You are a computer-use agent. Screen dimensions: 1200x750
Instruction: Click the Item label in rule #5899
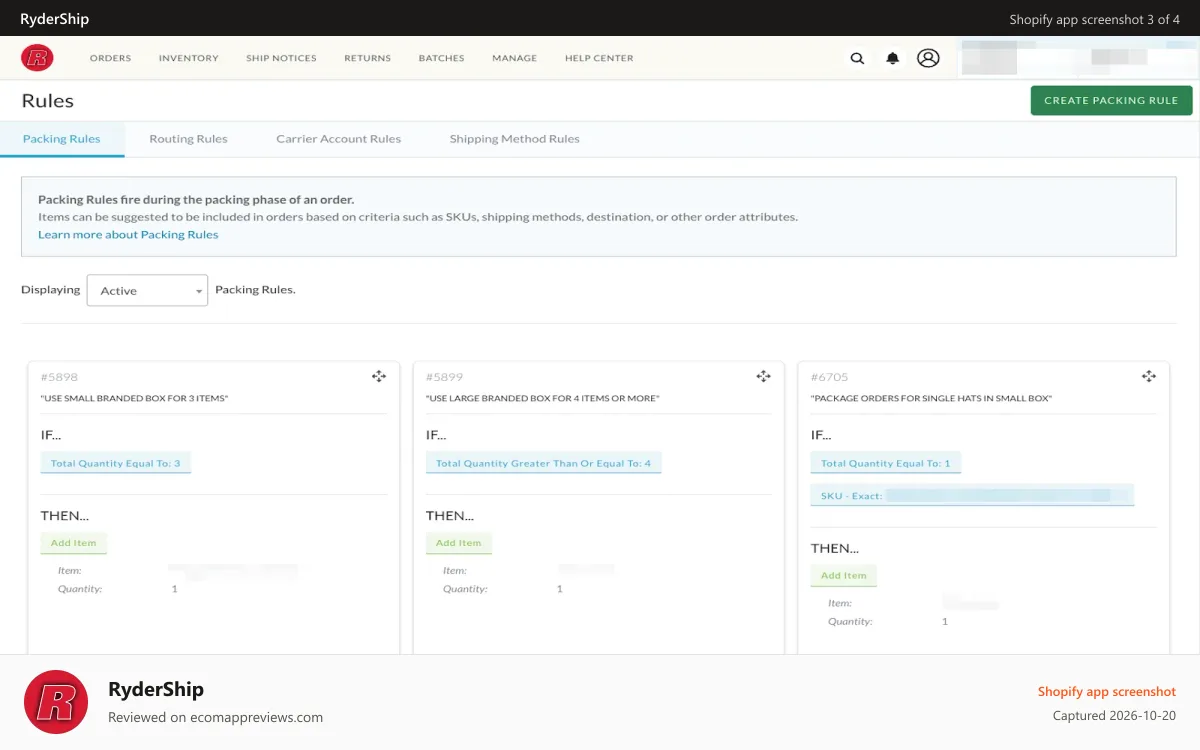[455, 571]
